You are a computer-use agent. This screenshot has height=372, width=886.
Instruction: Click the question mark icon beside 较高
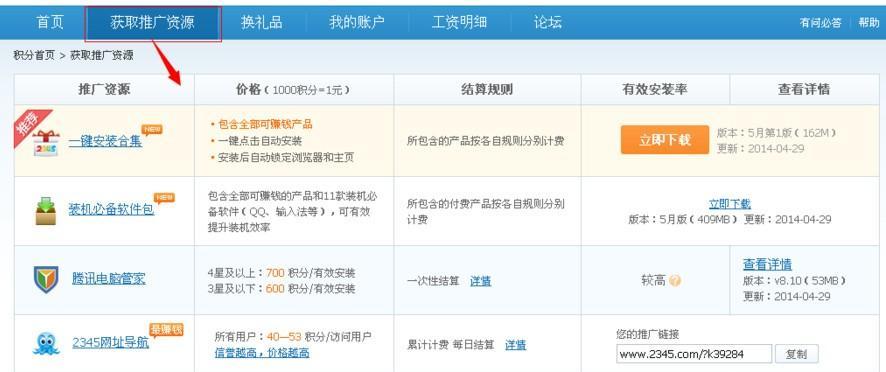point(675,280)
